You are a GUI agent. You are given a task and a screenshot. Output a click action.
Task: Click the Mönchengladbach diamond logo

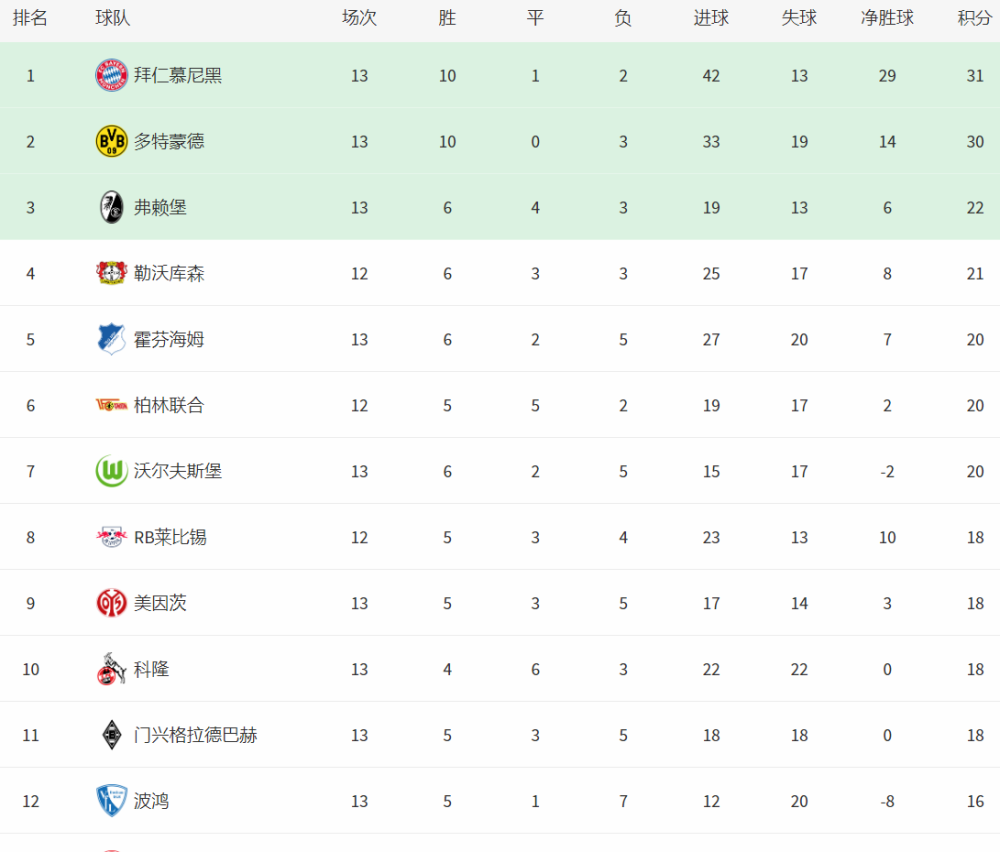point(112,735)
